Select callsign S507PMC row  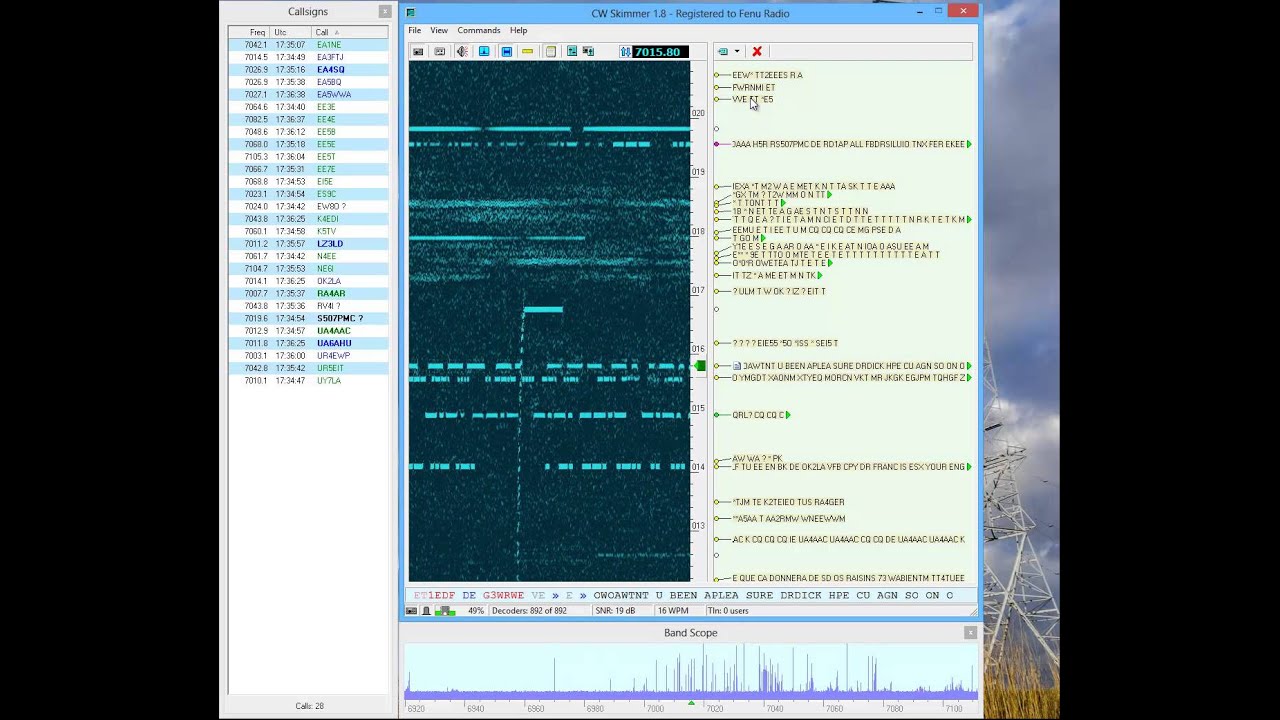point(308,318)
